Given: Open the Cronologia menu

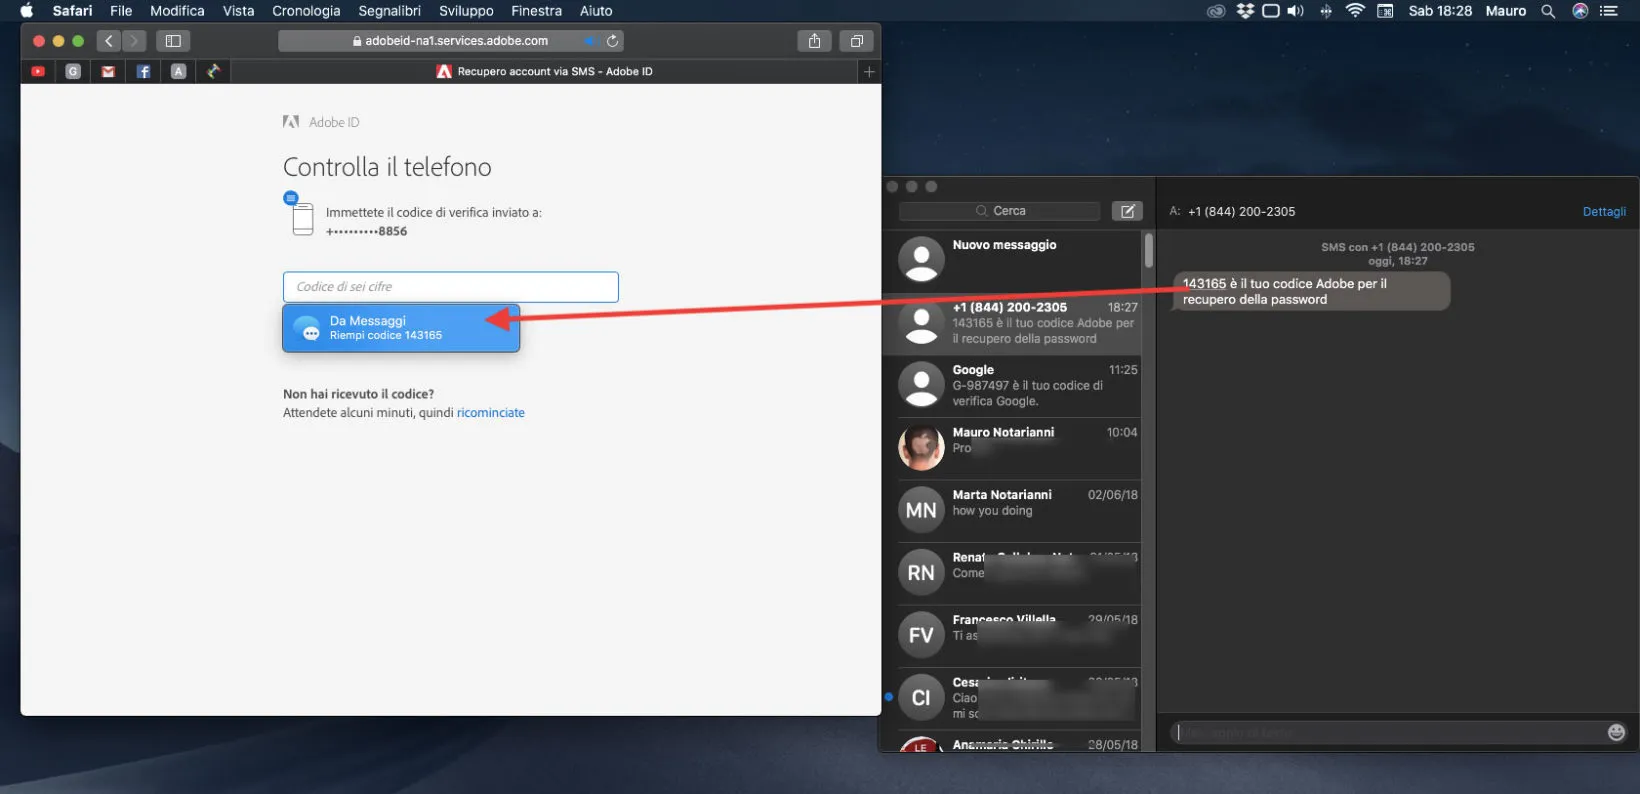Looking at the screenshot, I should 306,11.
